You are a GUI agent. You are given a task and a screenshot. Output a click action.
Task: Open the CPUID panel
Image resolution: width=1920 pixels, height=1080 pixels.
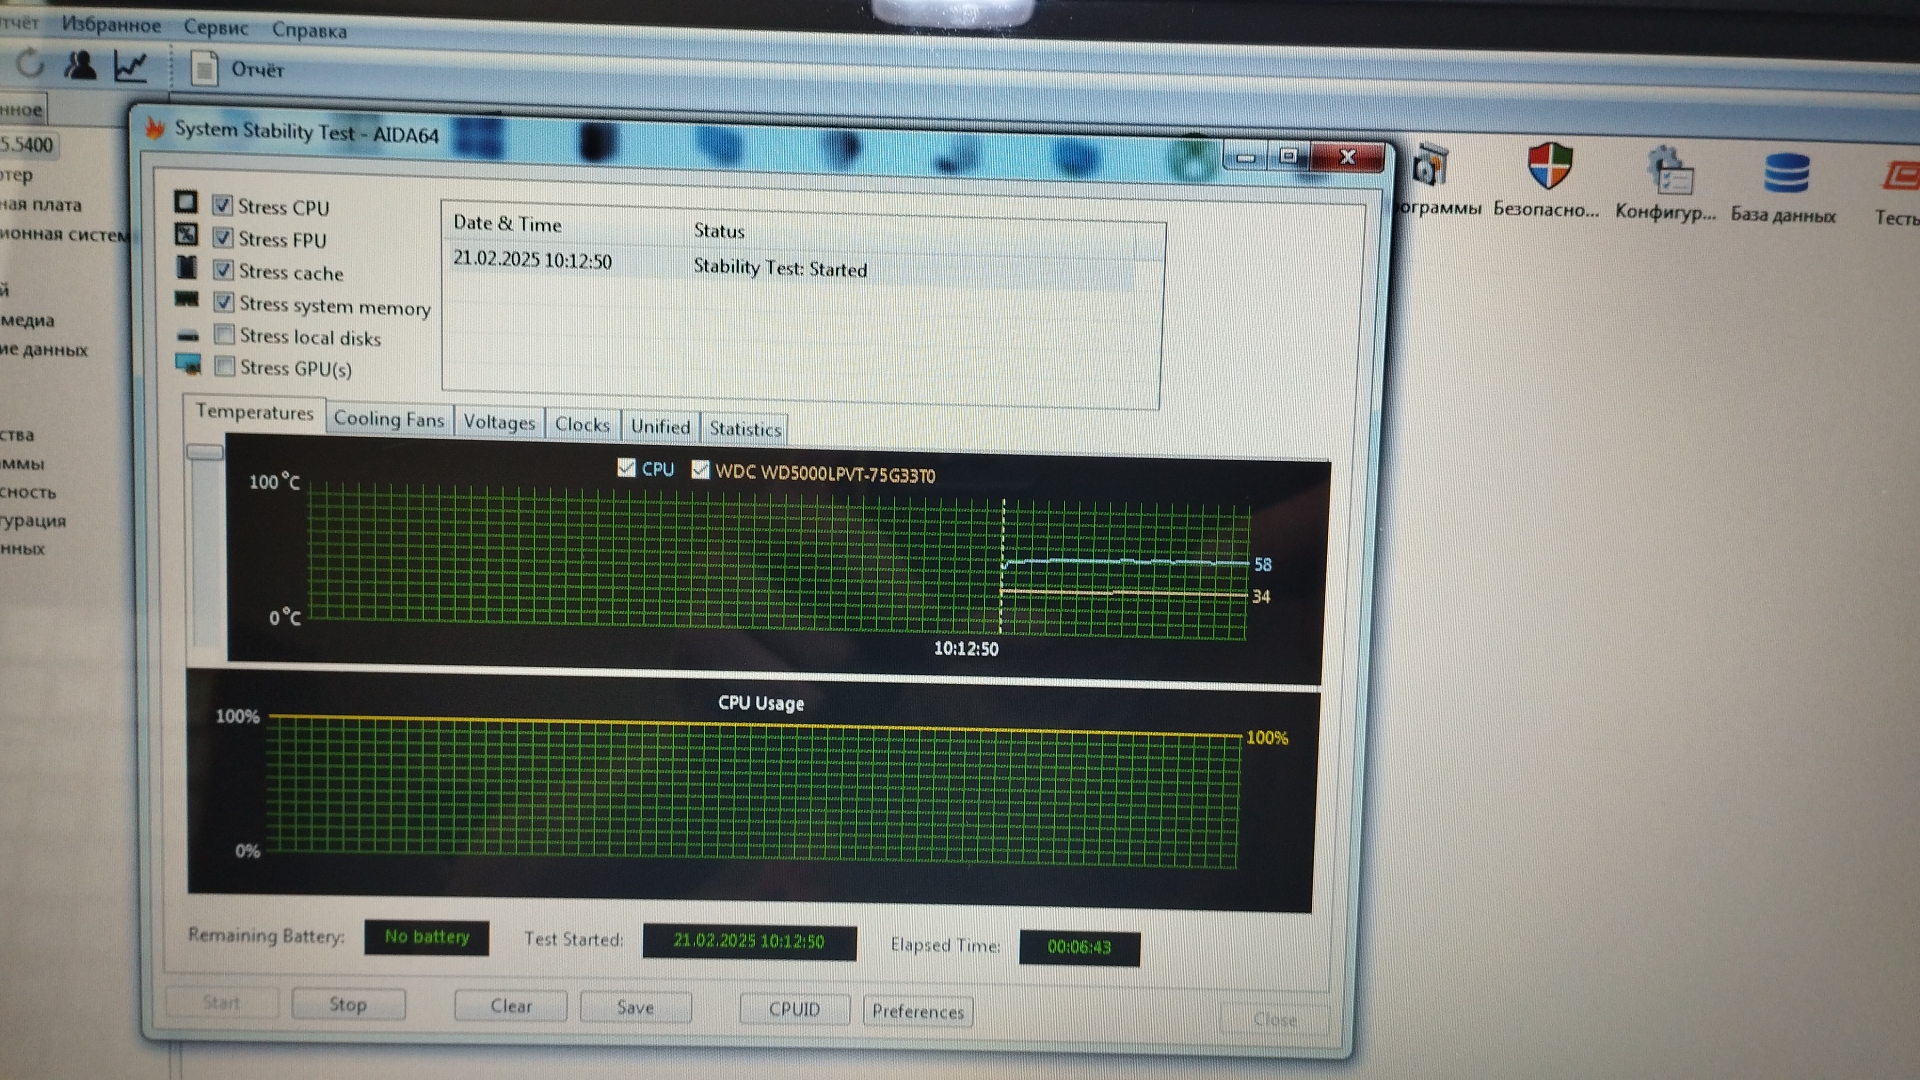coord(794,1010)
